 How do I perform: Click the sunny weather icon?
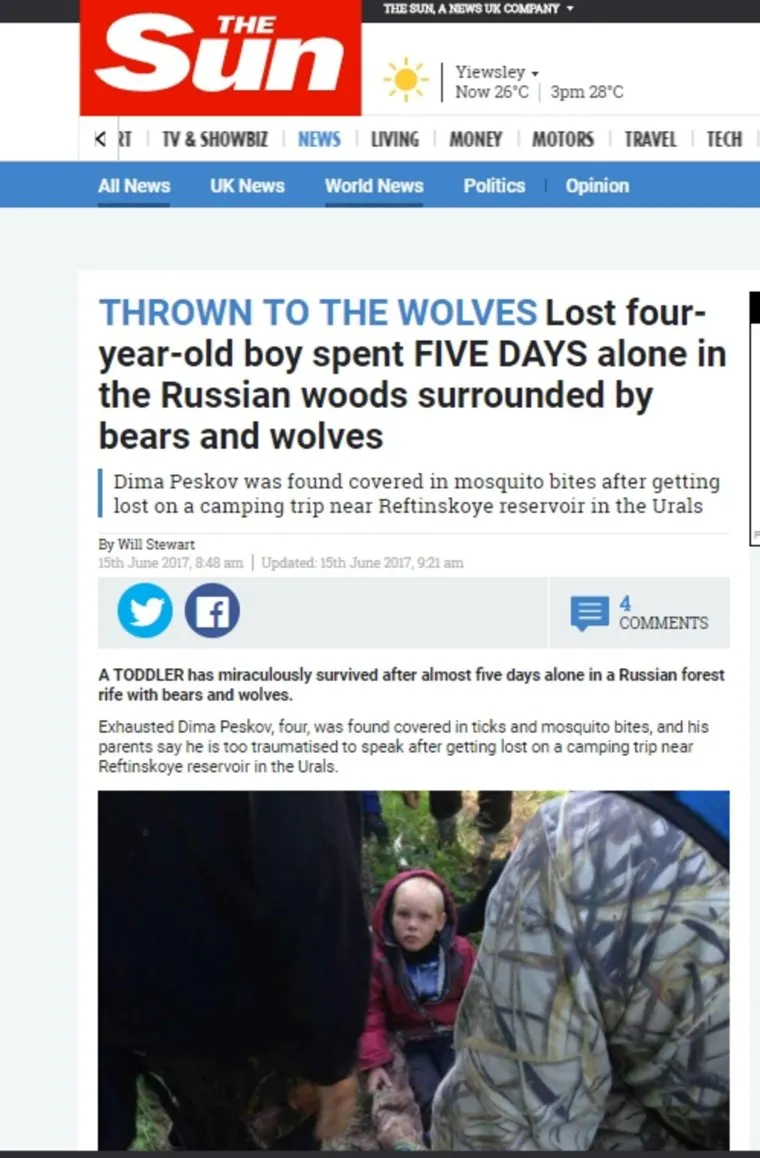pos(405,80)
